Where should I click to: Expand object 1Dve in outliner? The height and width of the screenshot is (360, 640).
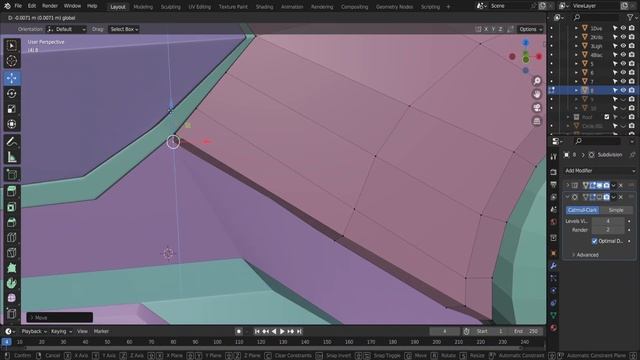coord(576,28)
